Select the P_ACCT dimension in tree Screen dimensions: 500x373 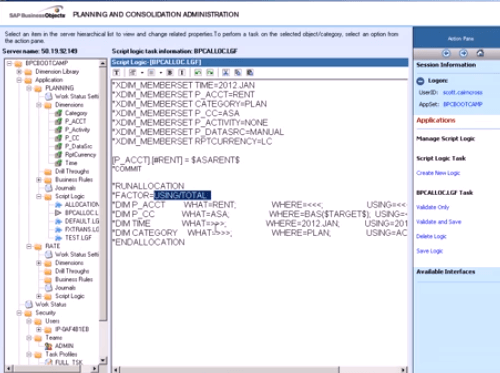tap(75, 121)
